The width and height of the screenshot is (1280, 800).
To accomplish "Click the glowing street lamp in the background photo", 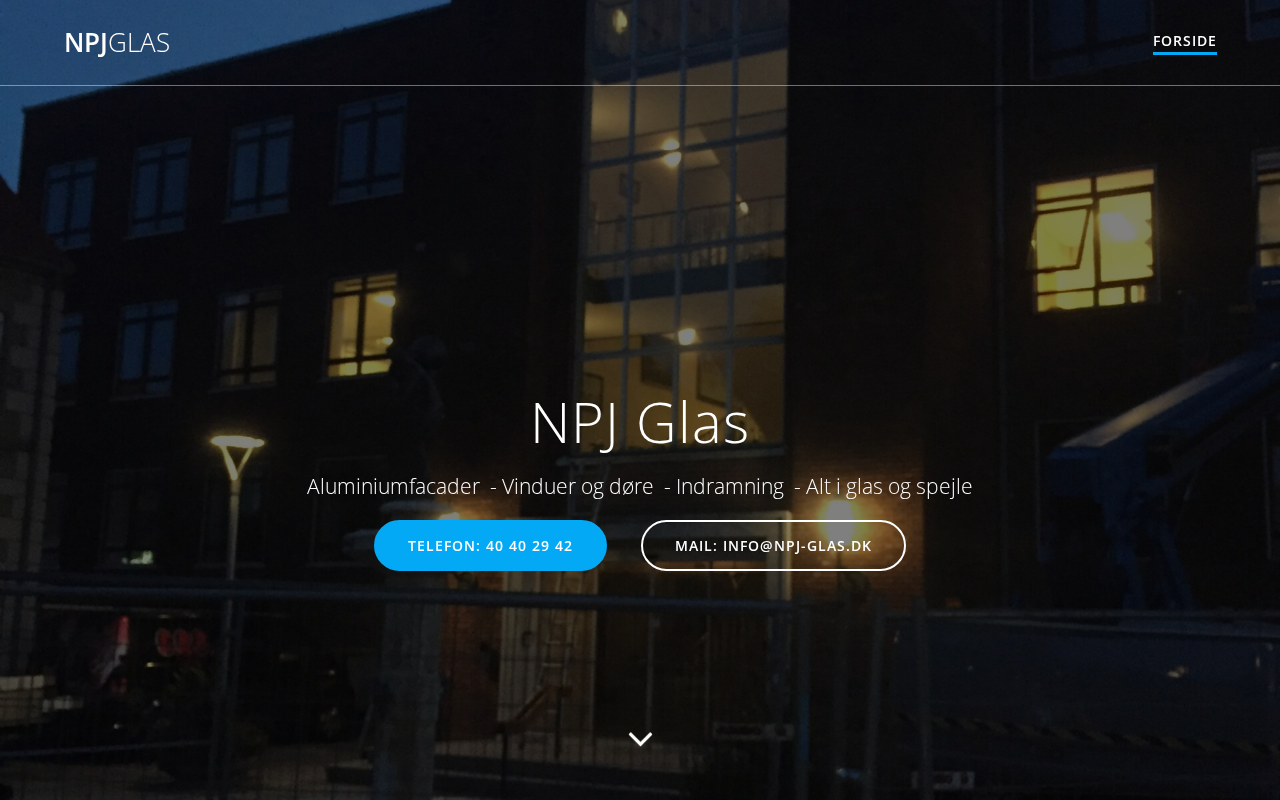I will coord(236,442).
